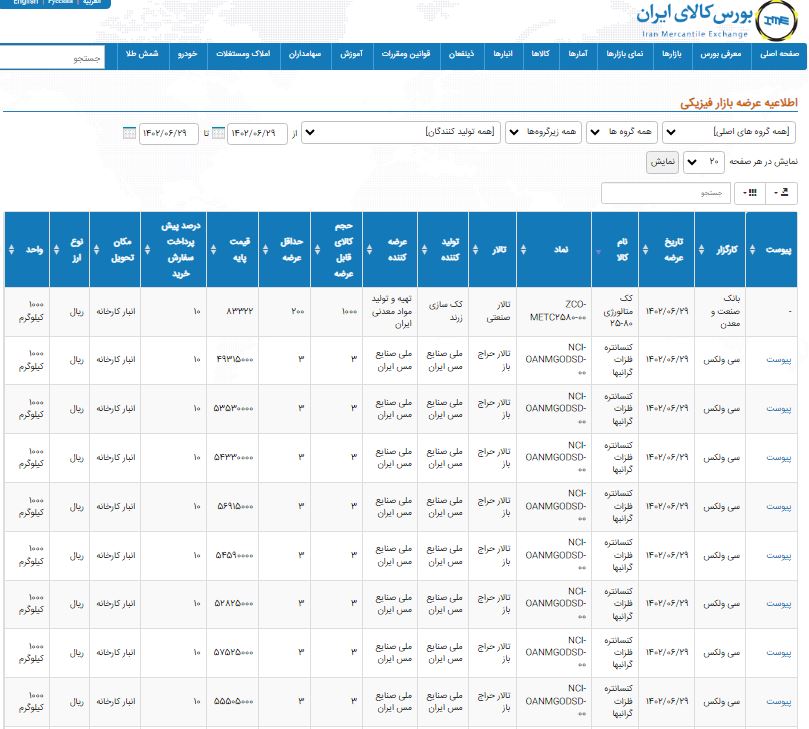Open the column visibility grid icon menu
Screen dimensions: 809x729
click(750, 193)
